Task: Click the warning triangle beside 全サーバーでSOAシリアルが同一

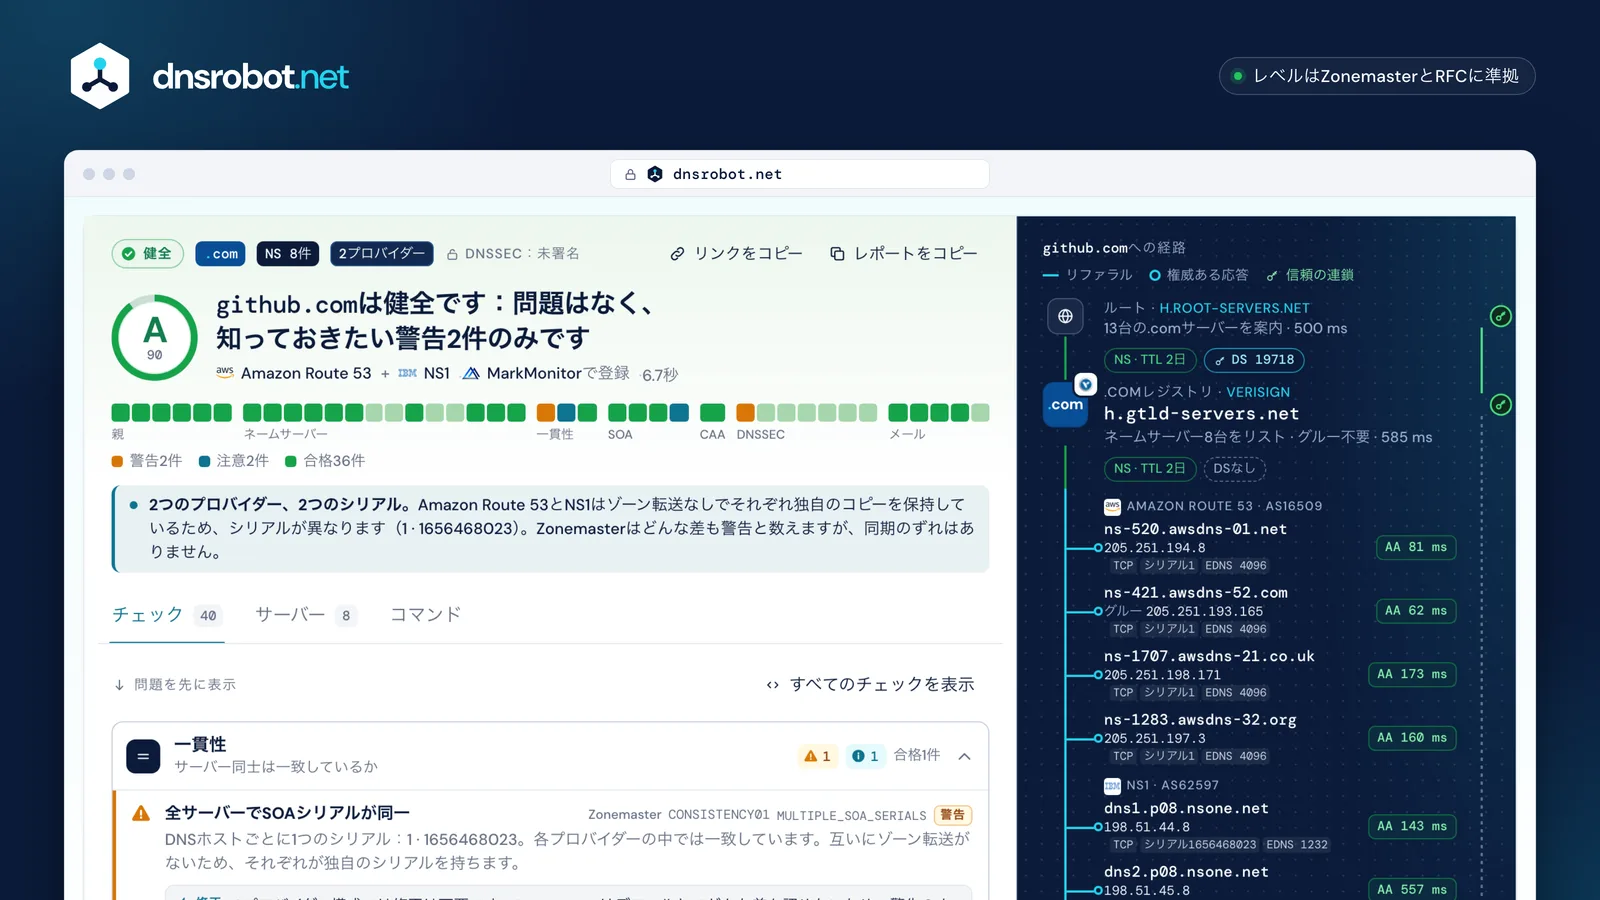Action: click(141, 814)
